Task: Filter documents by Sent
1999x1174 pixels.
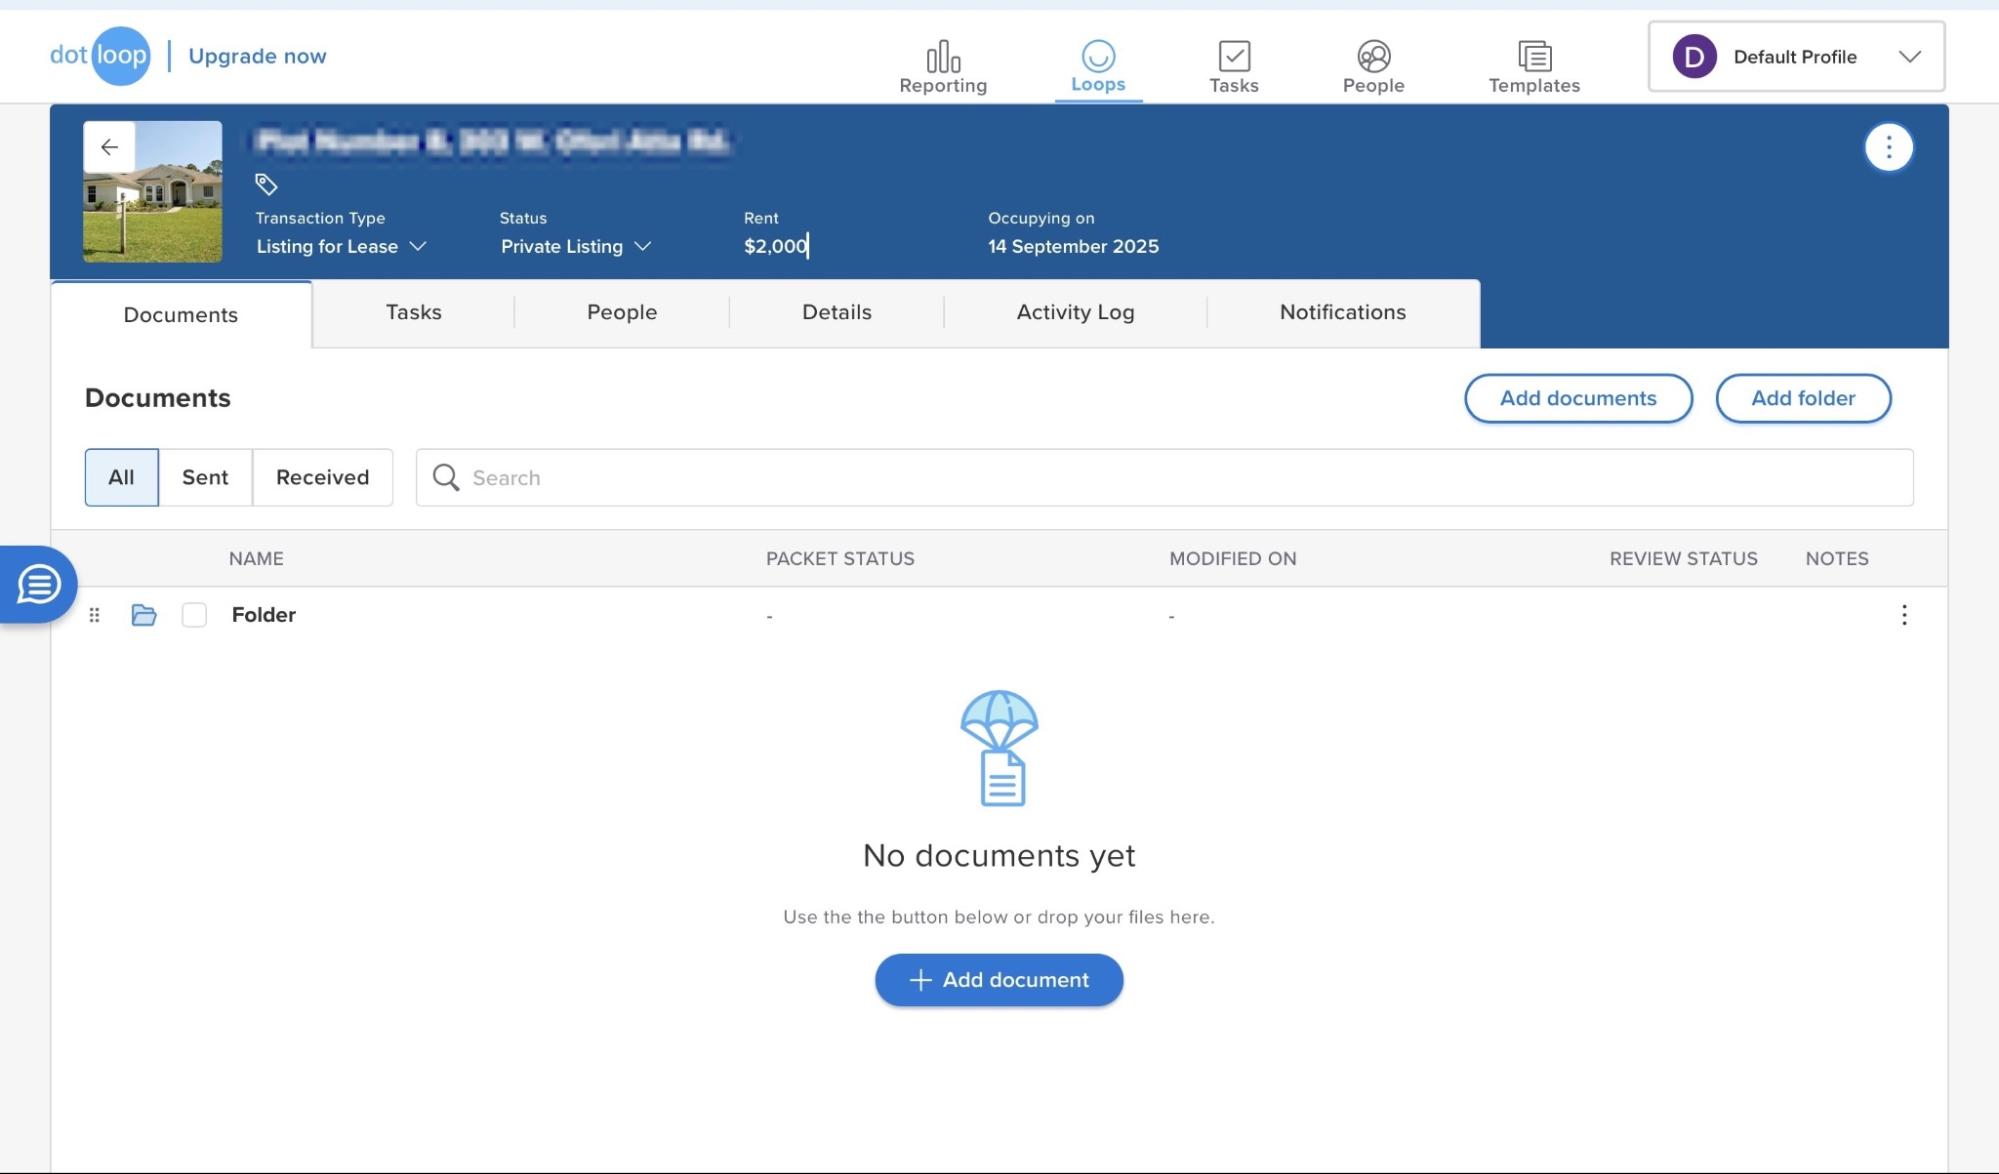Action: coord(204,477)
